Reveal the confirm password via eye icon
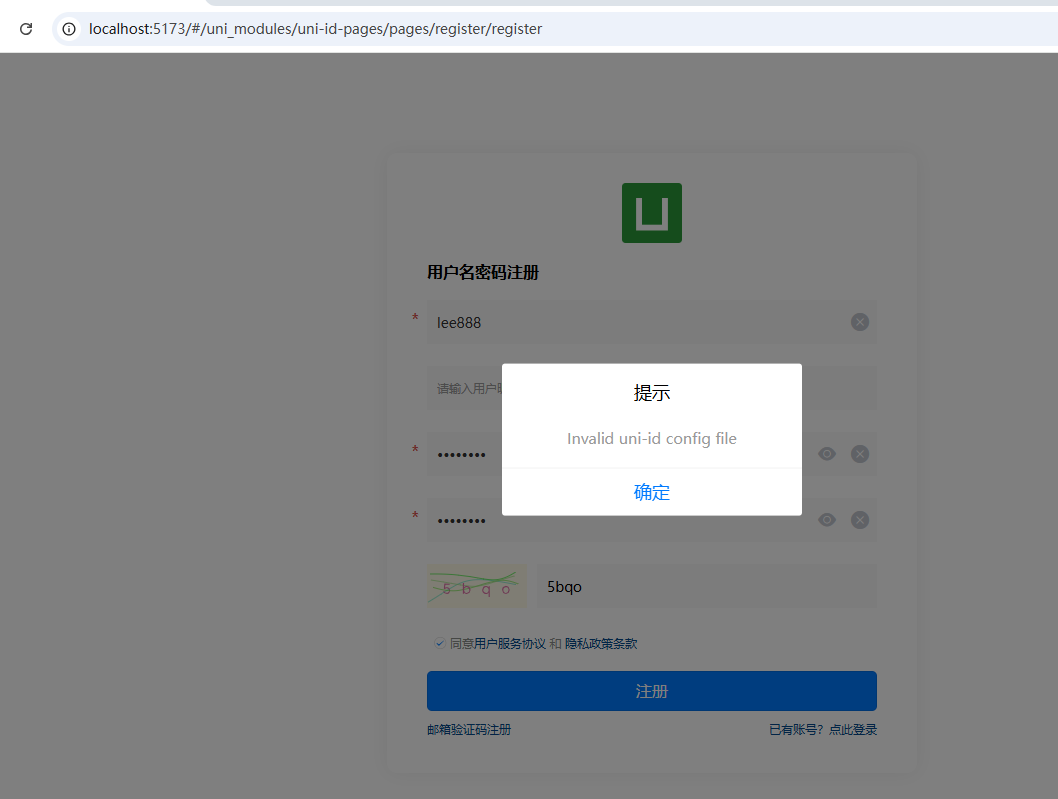The height and width of the screenshot is (799, 1058). click(827, 520)
